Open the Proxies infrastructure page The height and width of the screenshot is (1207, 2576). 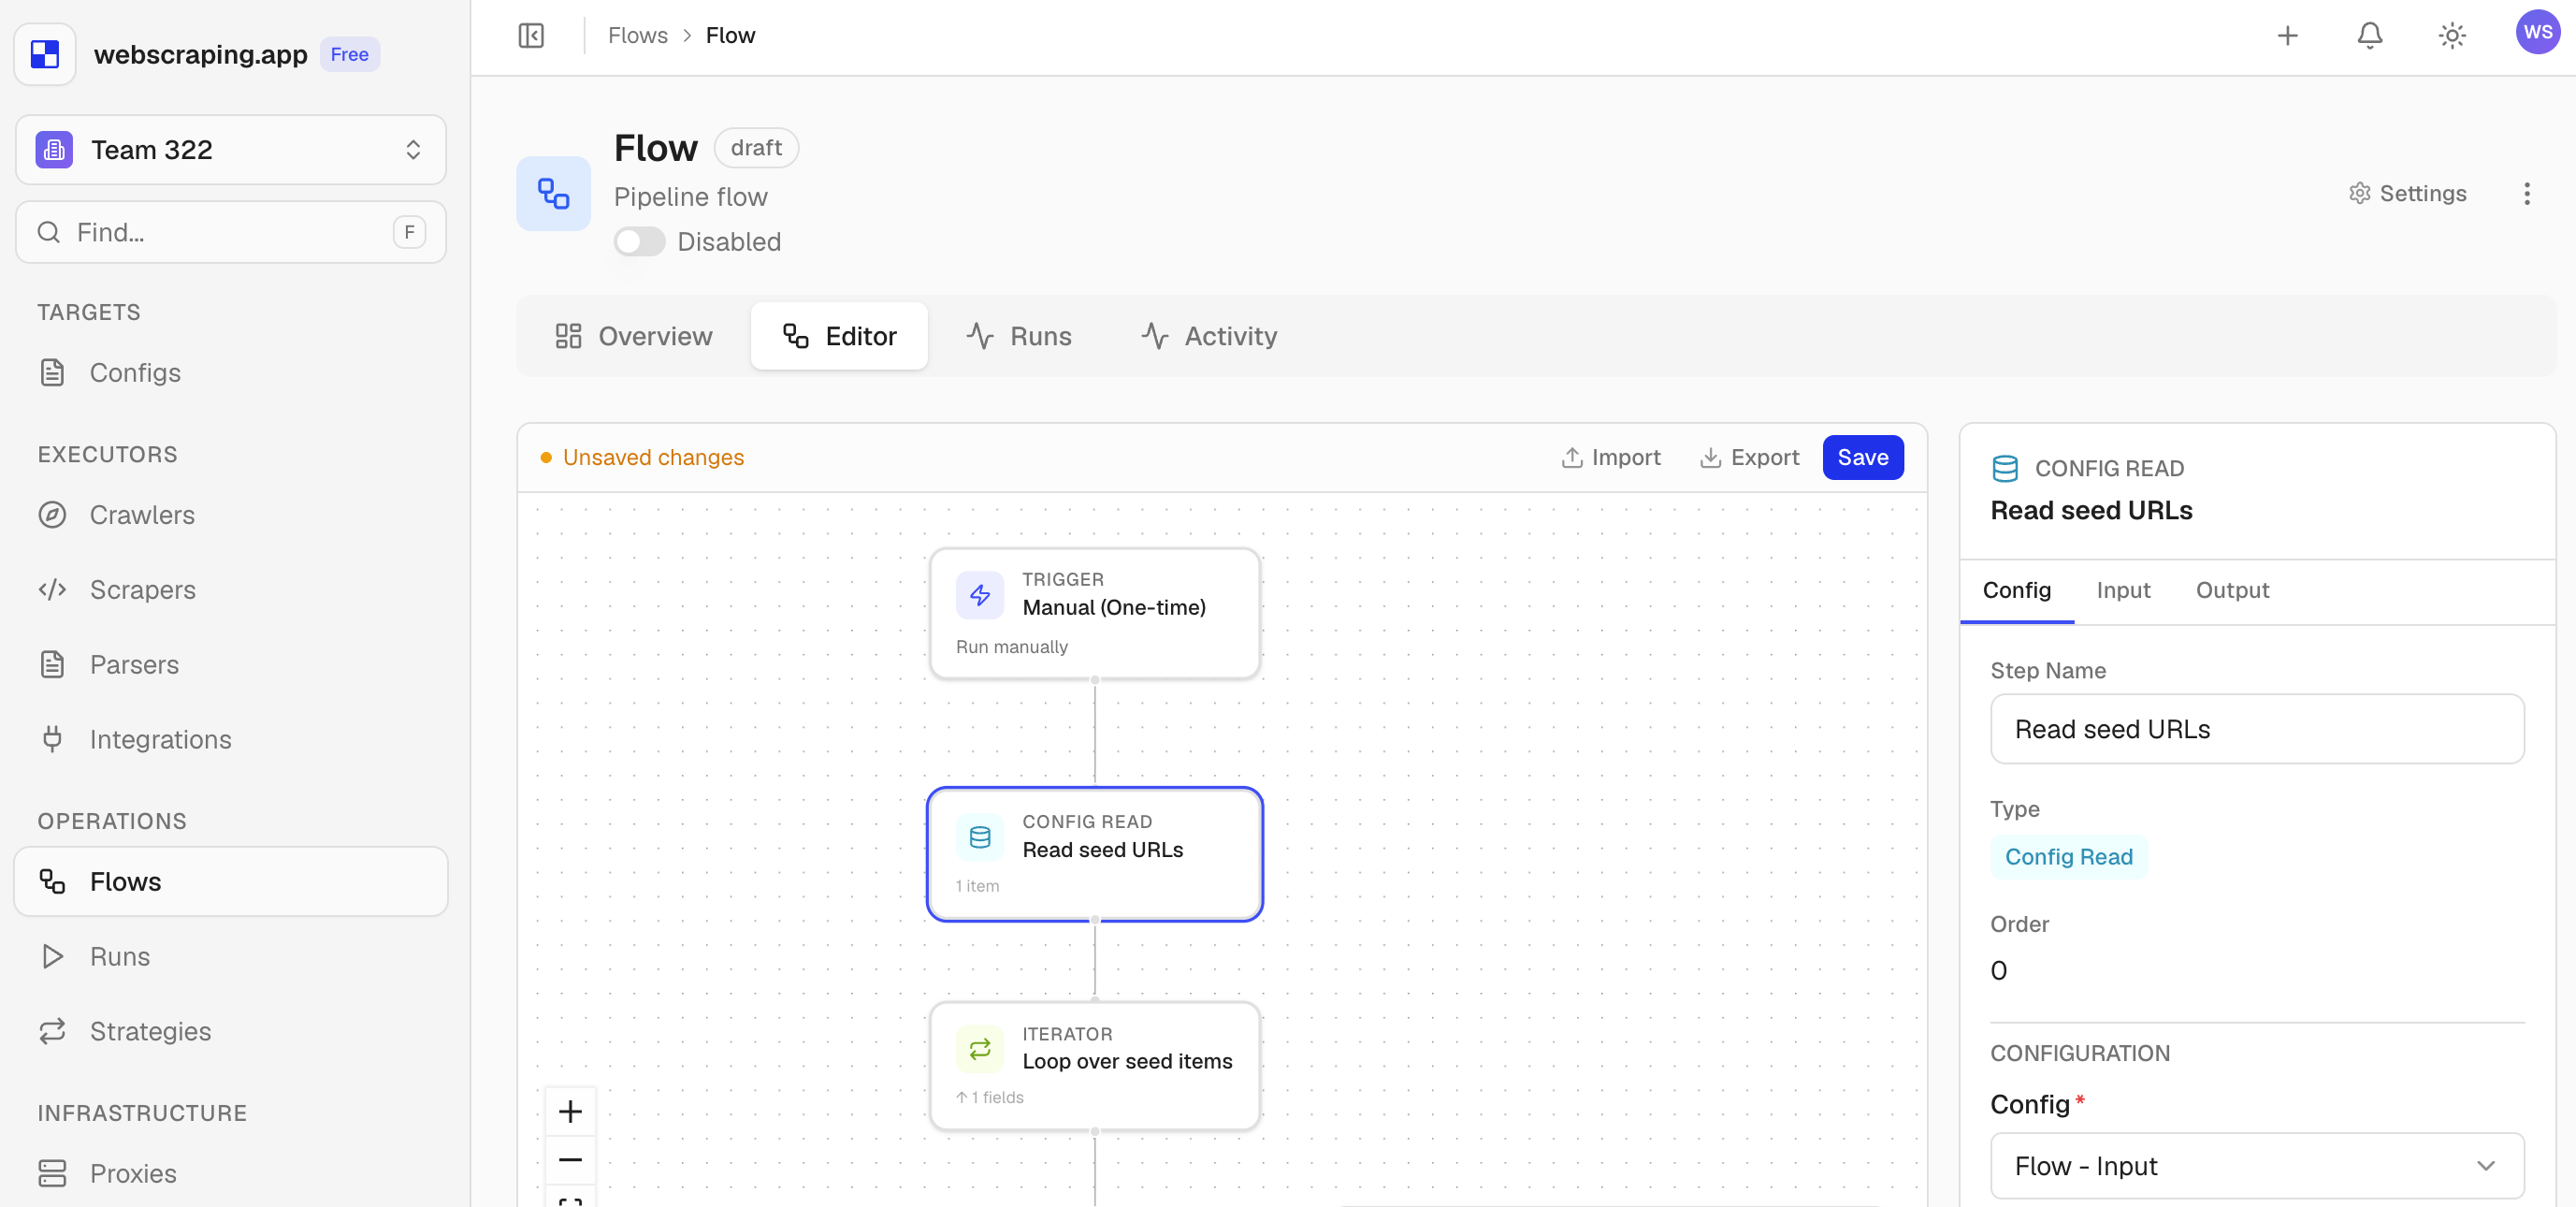point(133,1173)
